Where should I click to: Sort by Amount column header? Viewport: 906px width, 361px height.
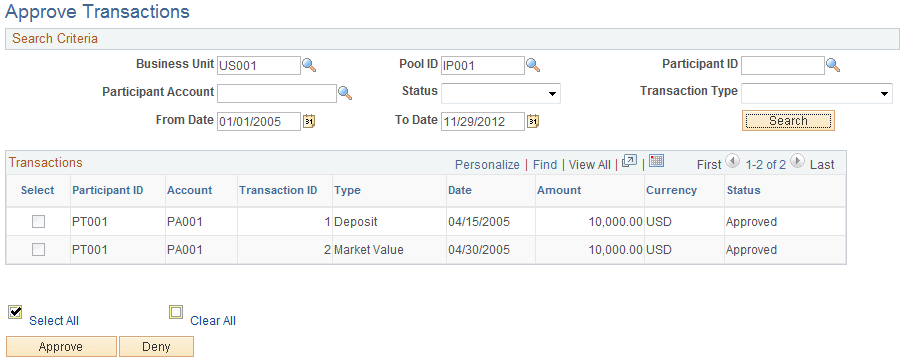point(559,190)
